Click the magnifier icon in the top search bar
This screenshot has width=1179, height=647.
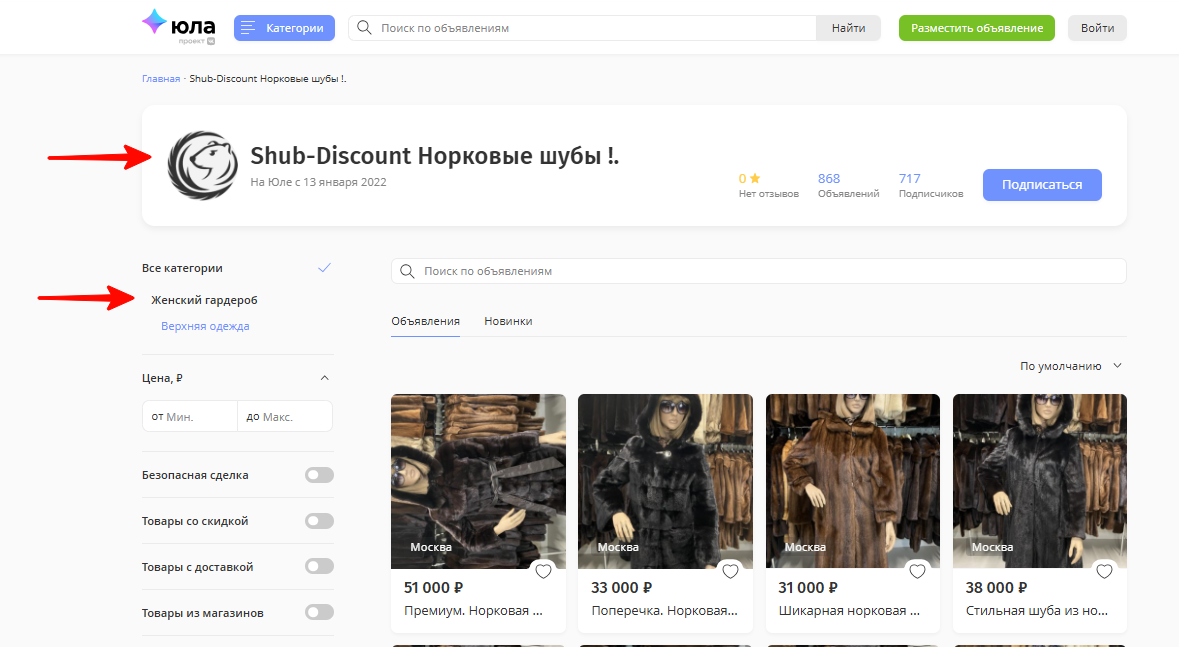(x=363, y=27)
